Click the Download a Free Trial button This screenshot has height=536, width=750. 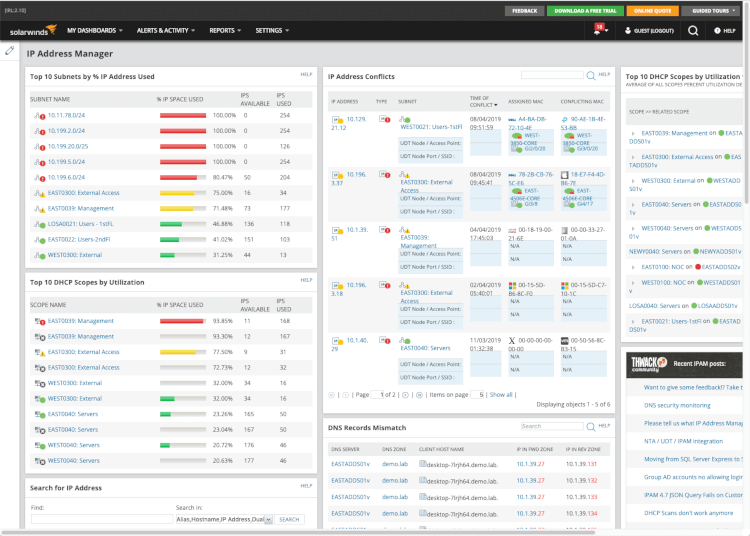pos(585,10)
